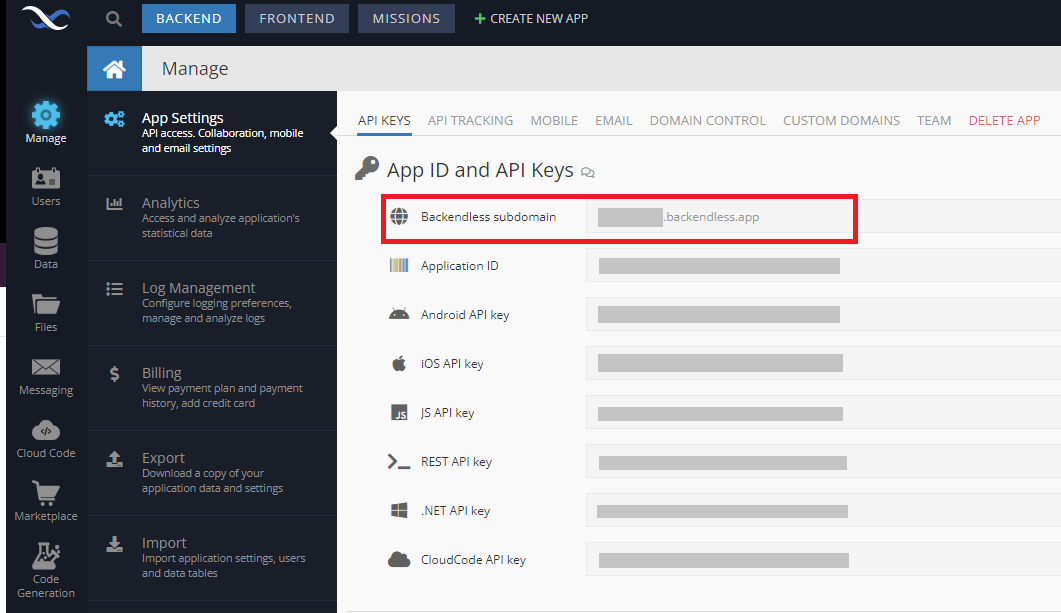Open Log Management menu entry
Viewport: 1061px width, 613px height.
click(212, 304)
